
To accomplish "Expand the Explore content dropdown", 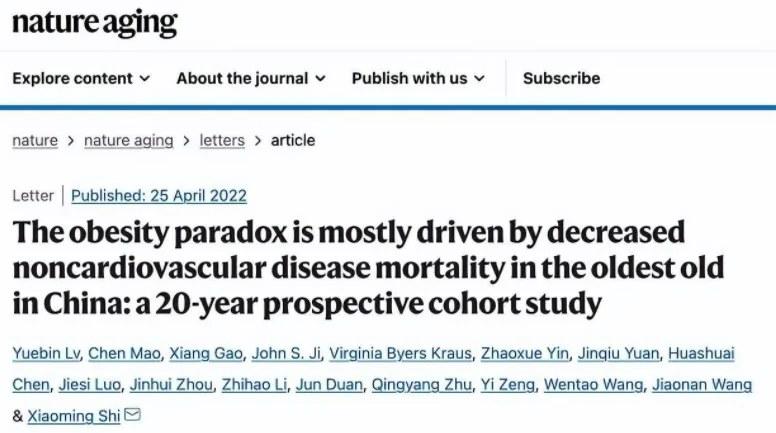I will coord(81,78).
